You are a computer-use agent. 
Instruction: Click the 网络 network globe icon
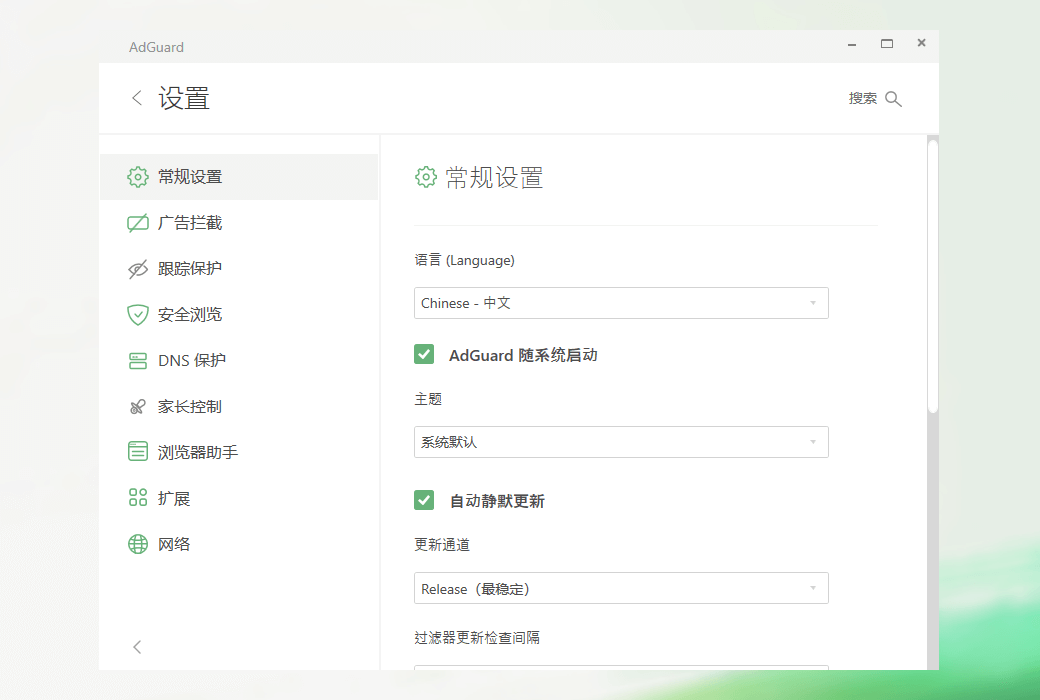[138, 543]
